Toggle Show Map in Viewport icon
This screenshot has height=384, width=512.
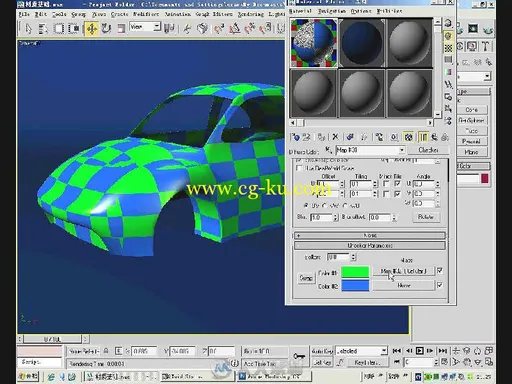coord(409,137)
